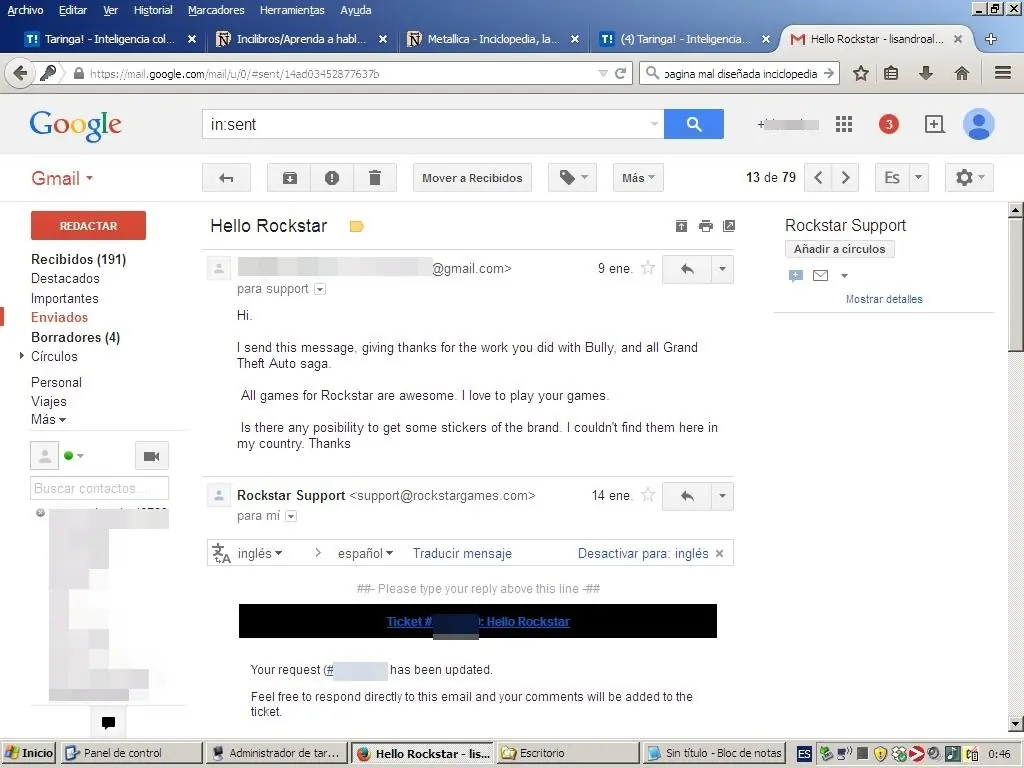Viewport: 1024px width, 768px height.
Task: Star the 14 ene Rockstar Support message
Action: pos(647,495)
